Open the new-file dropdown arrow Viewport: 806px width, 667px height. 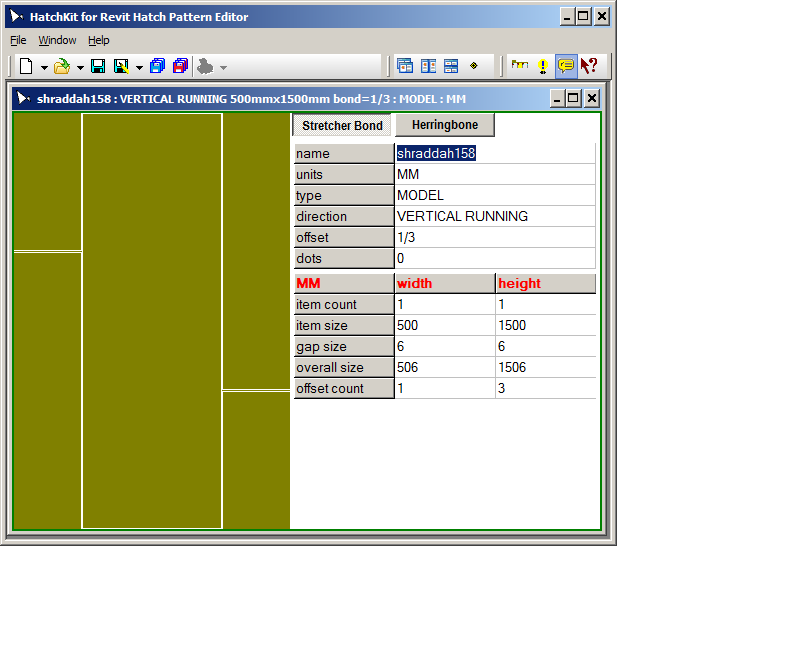pos(44,67)
